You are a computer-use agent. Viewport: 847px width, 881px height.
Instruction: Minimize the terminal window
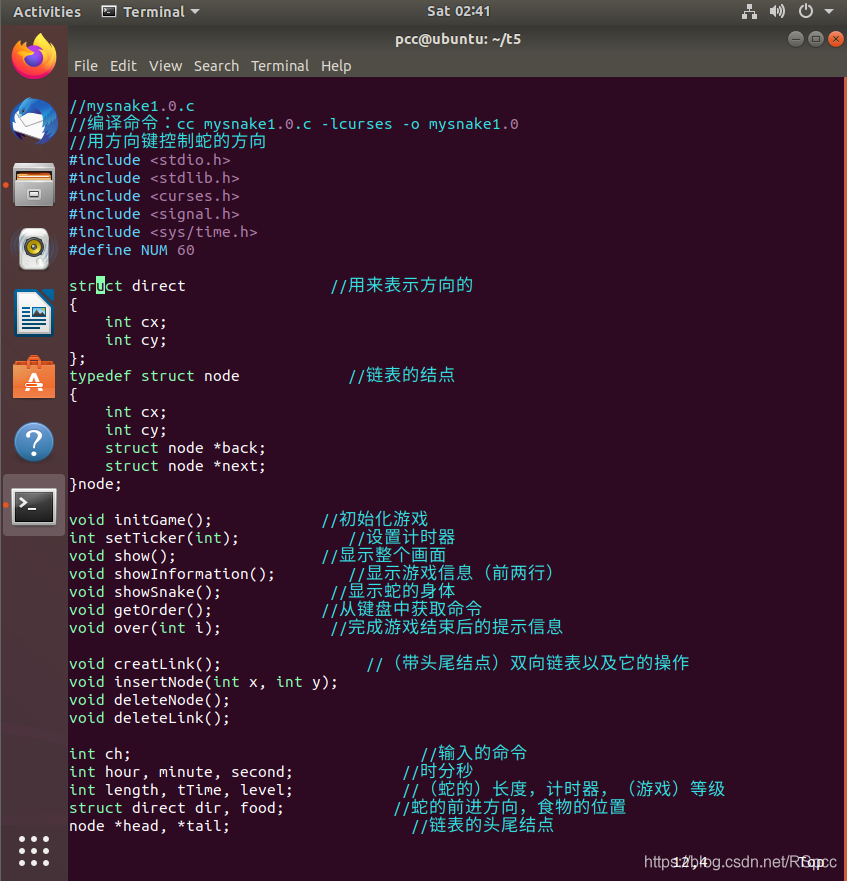pos(795,39)
